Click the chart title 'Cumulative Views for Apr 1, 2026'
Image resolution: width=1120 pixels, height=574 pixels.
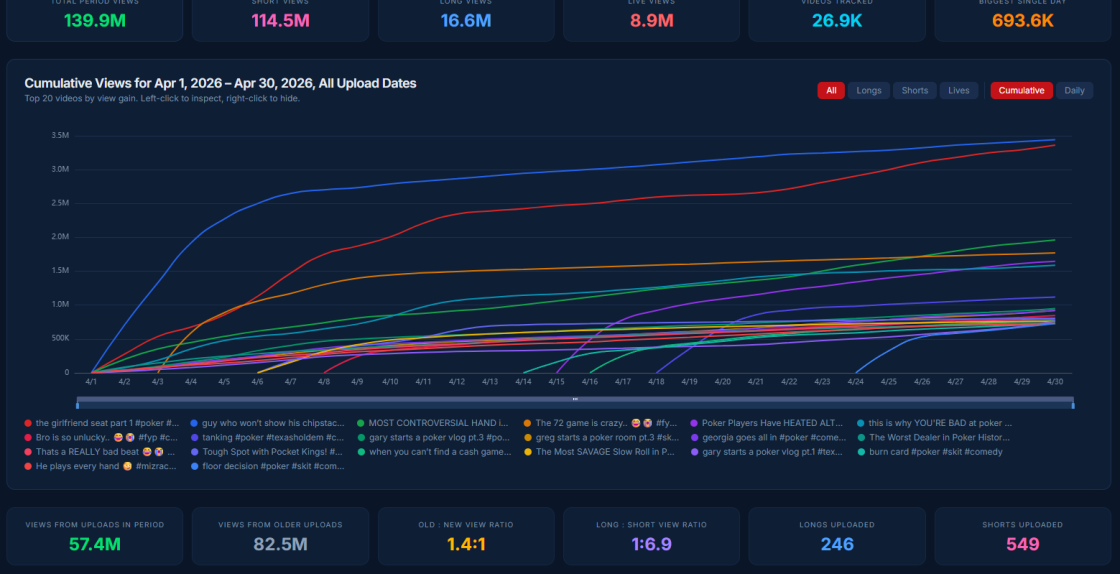[220, 84]
